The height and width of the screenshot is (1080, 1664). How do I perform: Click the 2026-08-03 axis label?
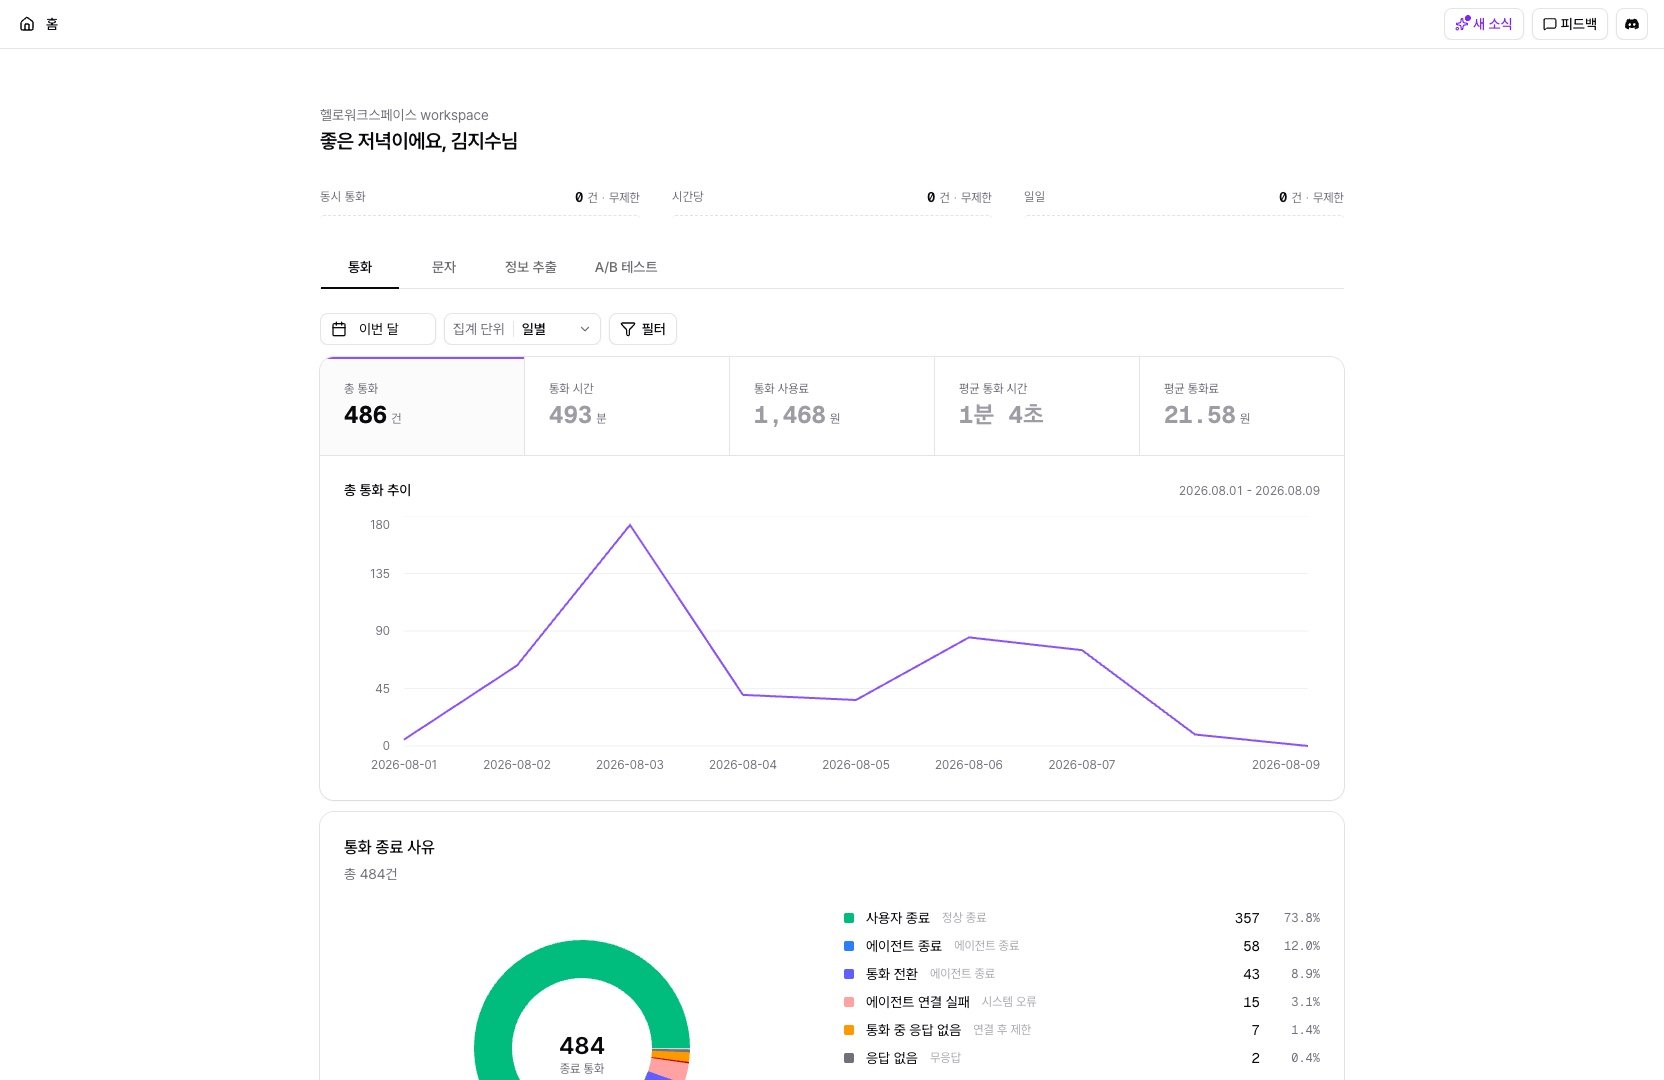pyautogui.click(x=630, y=765)
